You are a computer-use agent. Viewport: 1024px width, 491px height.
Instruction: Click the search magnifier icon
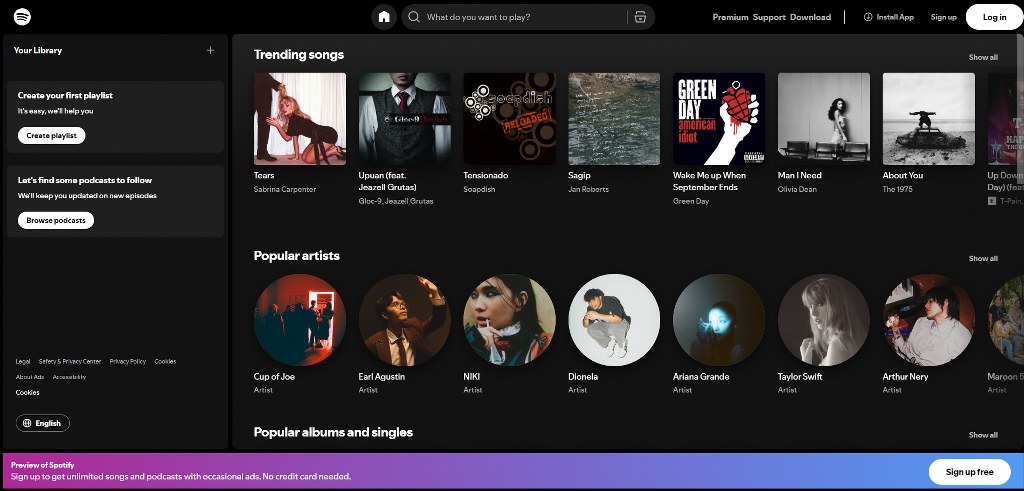tap(413, 17)
